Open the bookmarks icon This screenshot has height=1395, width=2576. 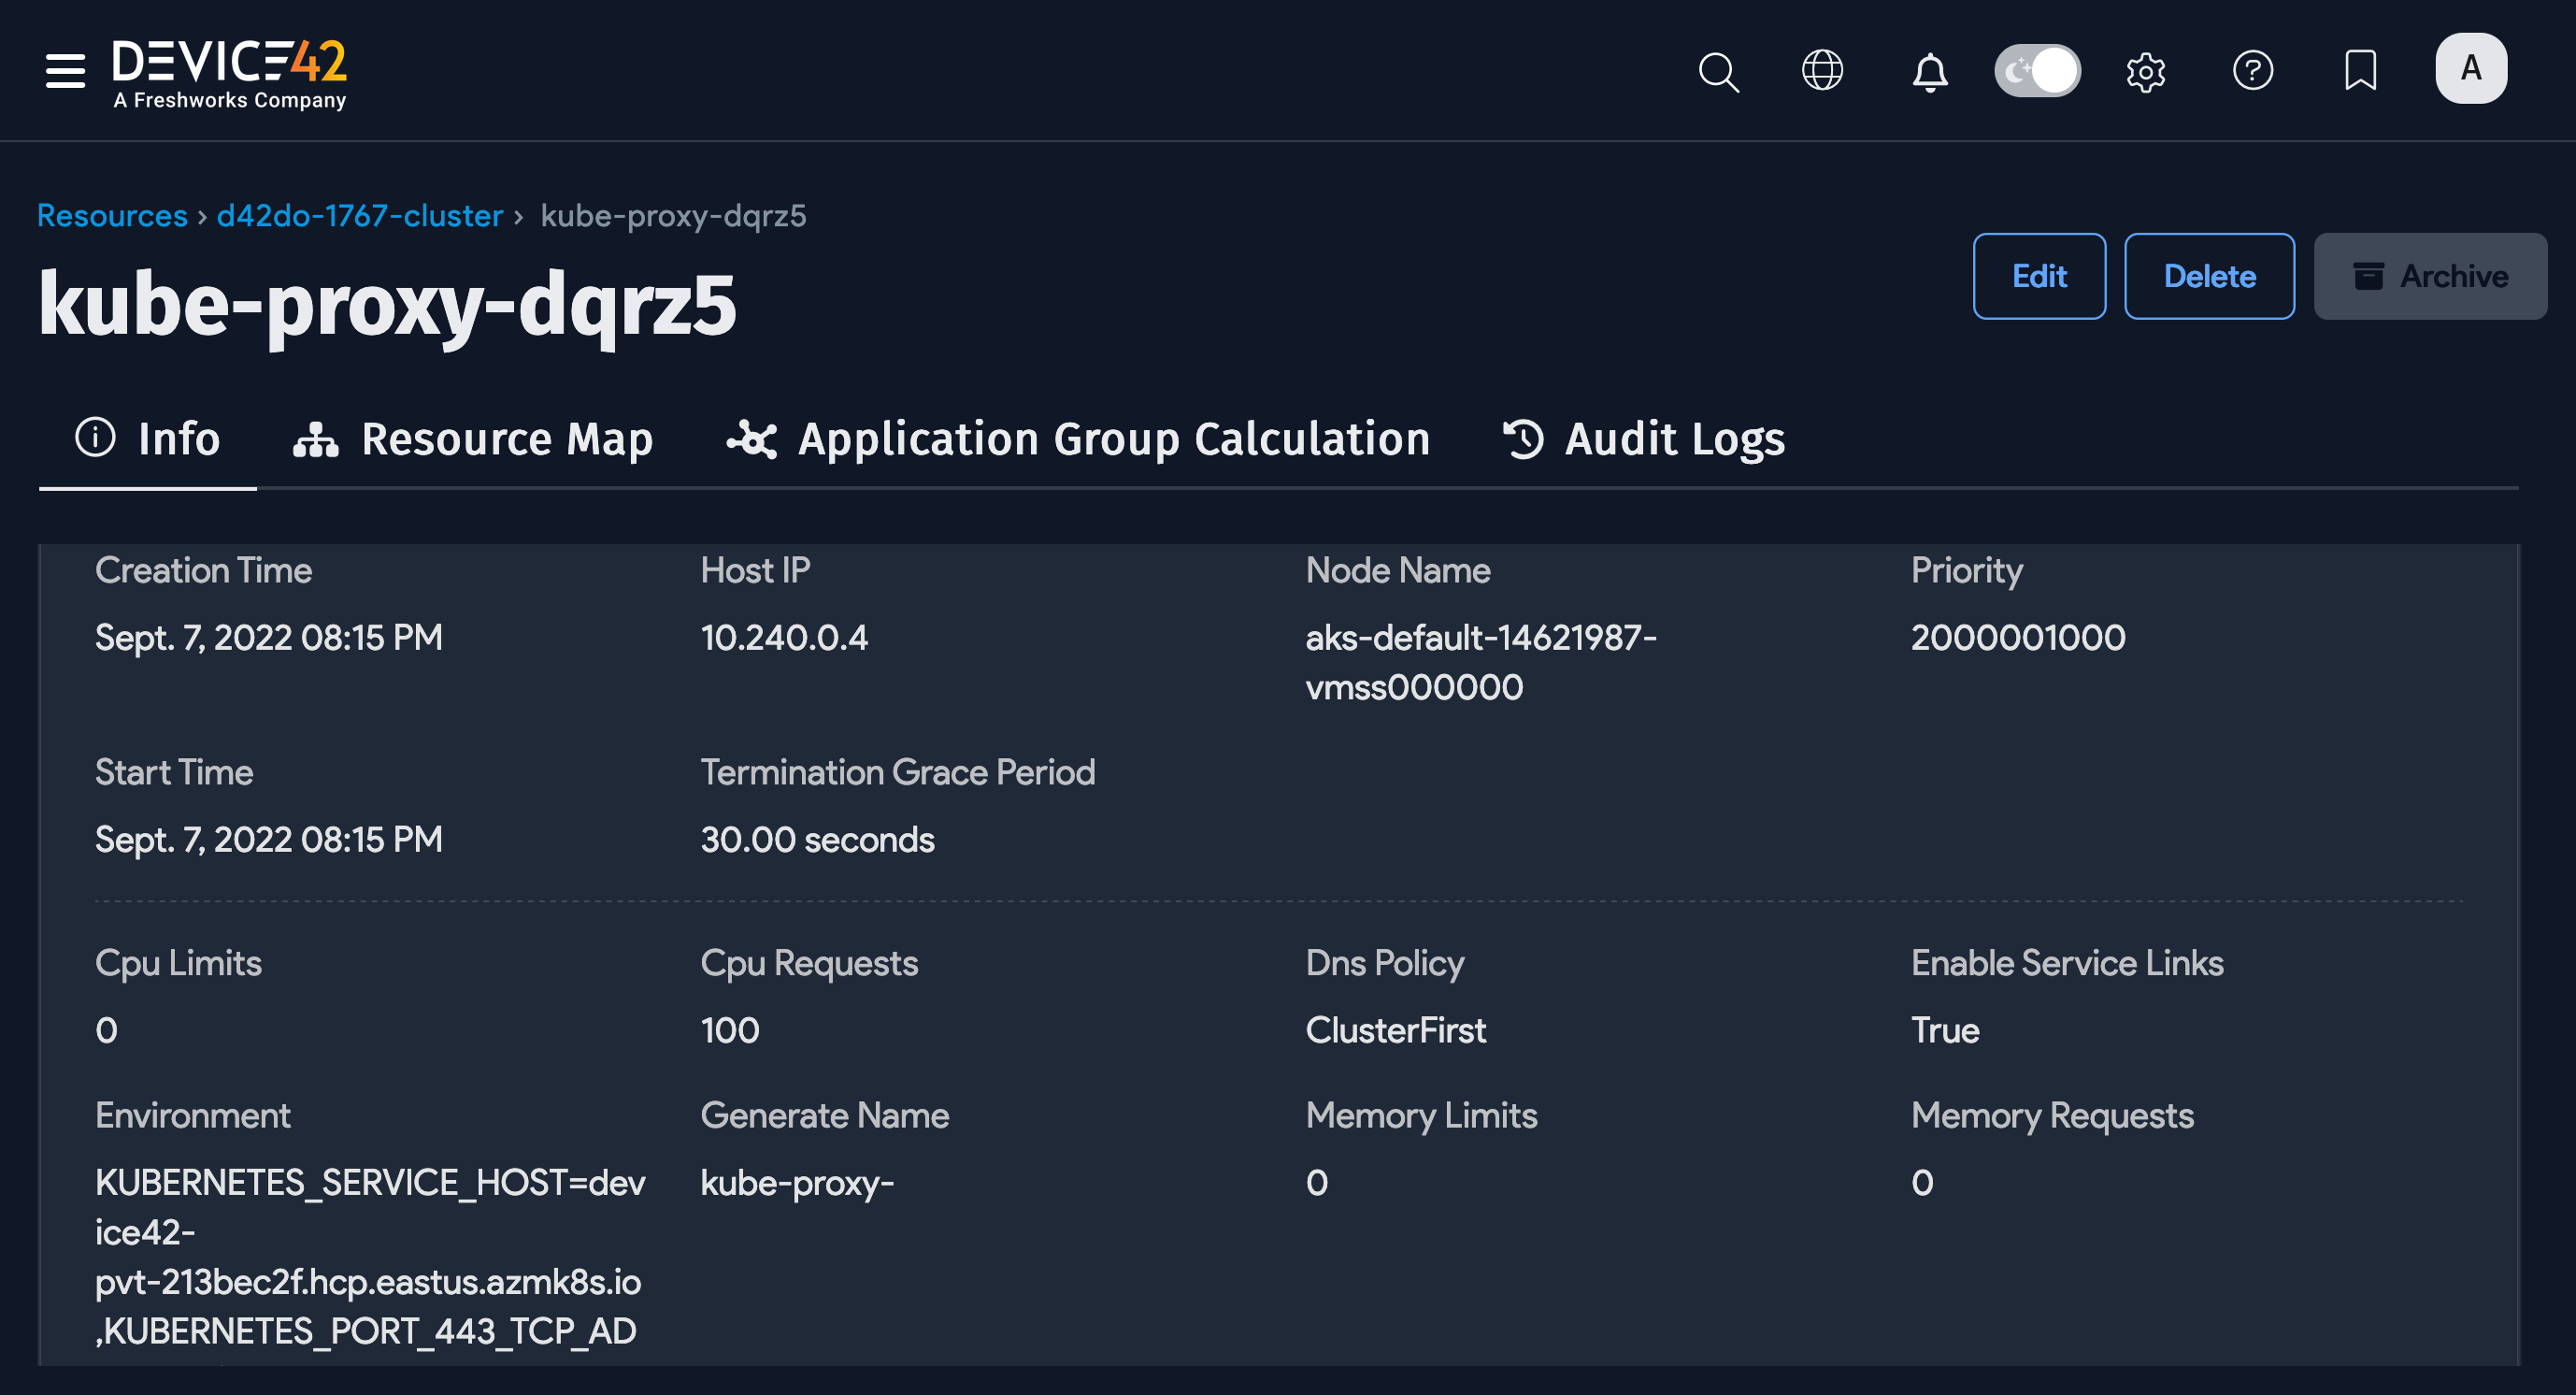(x=2360, y=71)
